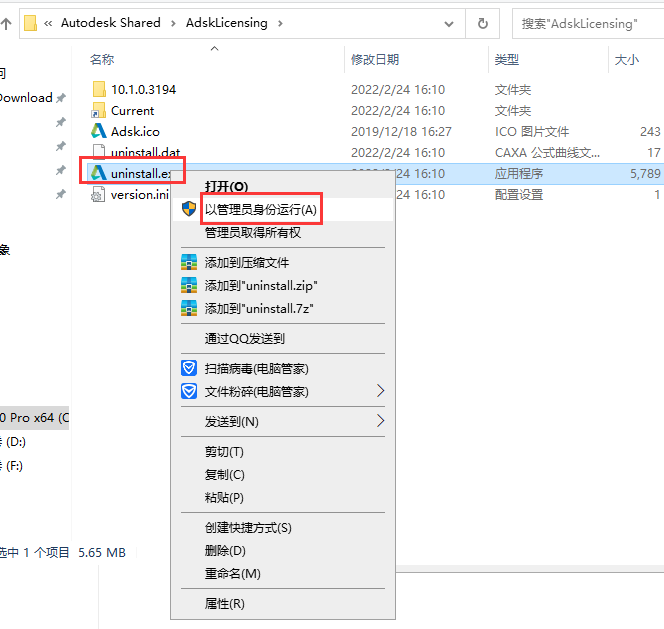Click 2019/12/18 16:27 date cell
Image resolution: width=664 pixels, height=629 pixels.
pyautogui.click(x=401, y=132)
